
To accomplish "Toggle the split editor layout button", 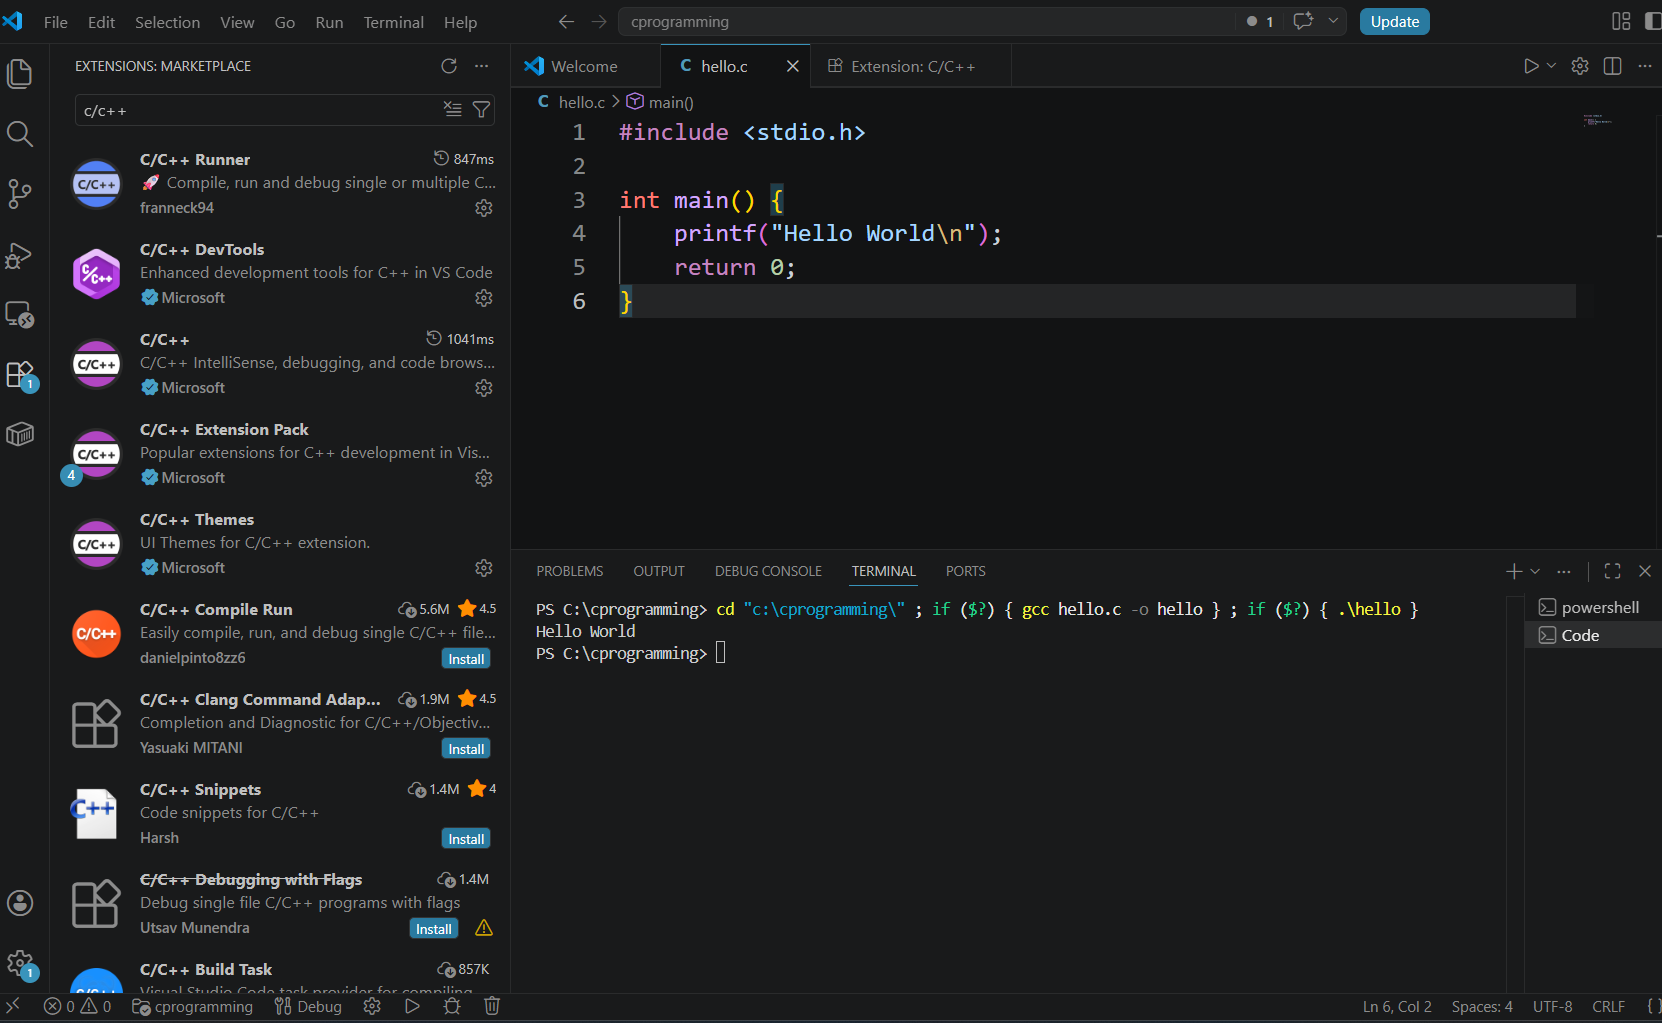I will pos(1612,66).
